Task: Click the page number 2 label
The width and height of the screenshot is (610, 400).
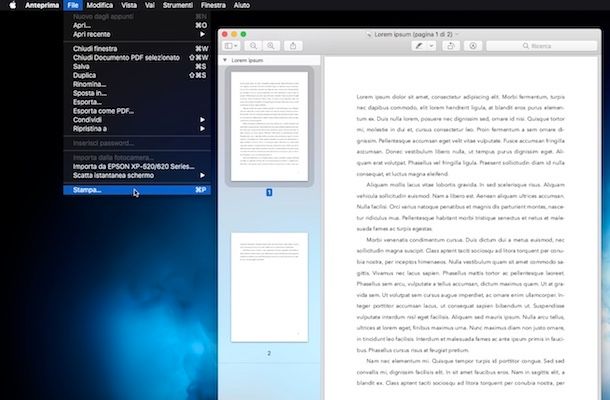Action: tap(269, 353)
